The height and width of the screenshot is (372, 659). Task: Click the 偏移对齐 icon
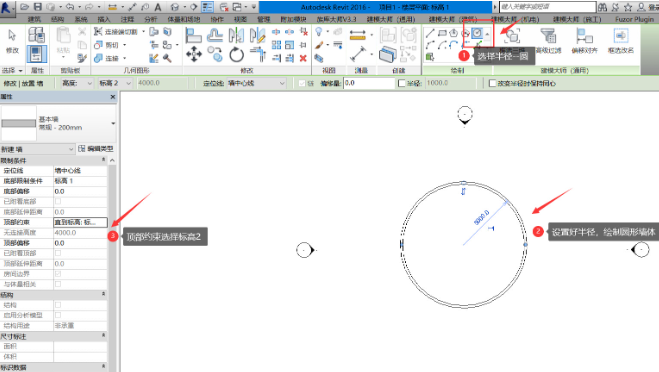[x=584, y=41]
